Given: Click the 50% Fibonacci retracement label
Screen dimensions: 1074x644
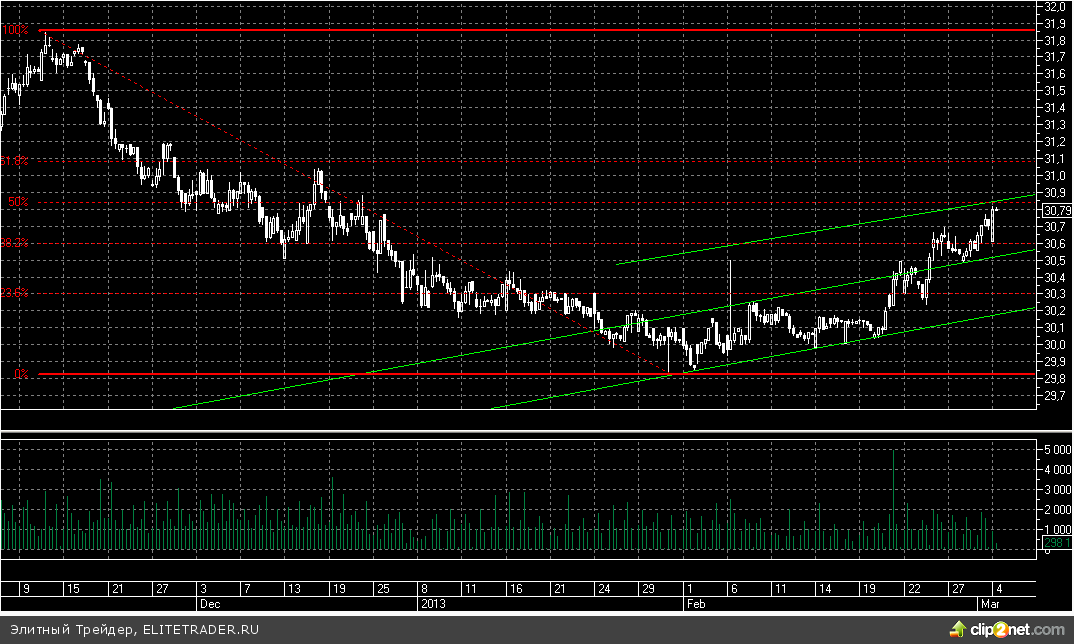Looking at the screenshot, I should [x=18, y=202].
